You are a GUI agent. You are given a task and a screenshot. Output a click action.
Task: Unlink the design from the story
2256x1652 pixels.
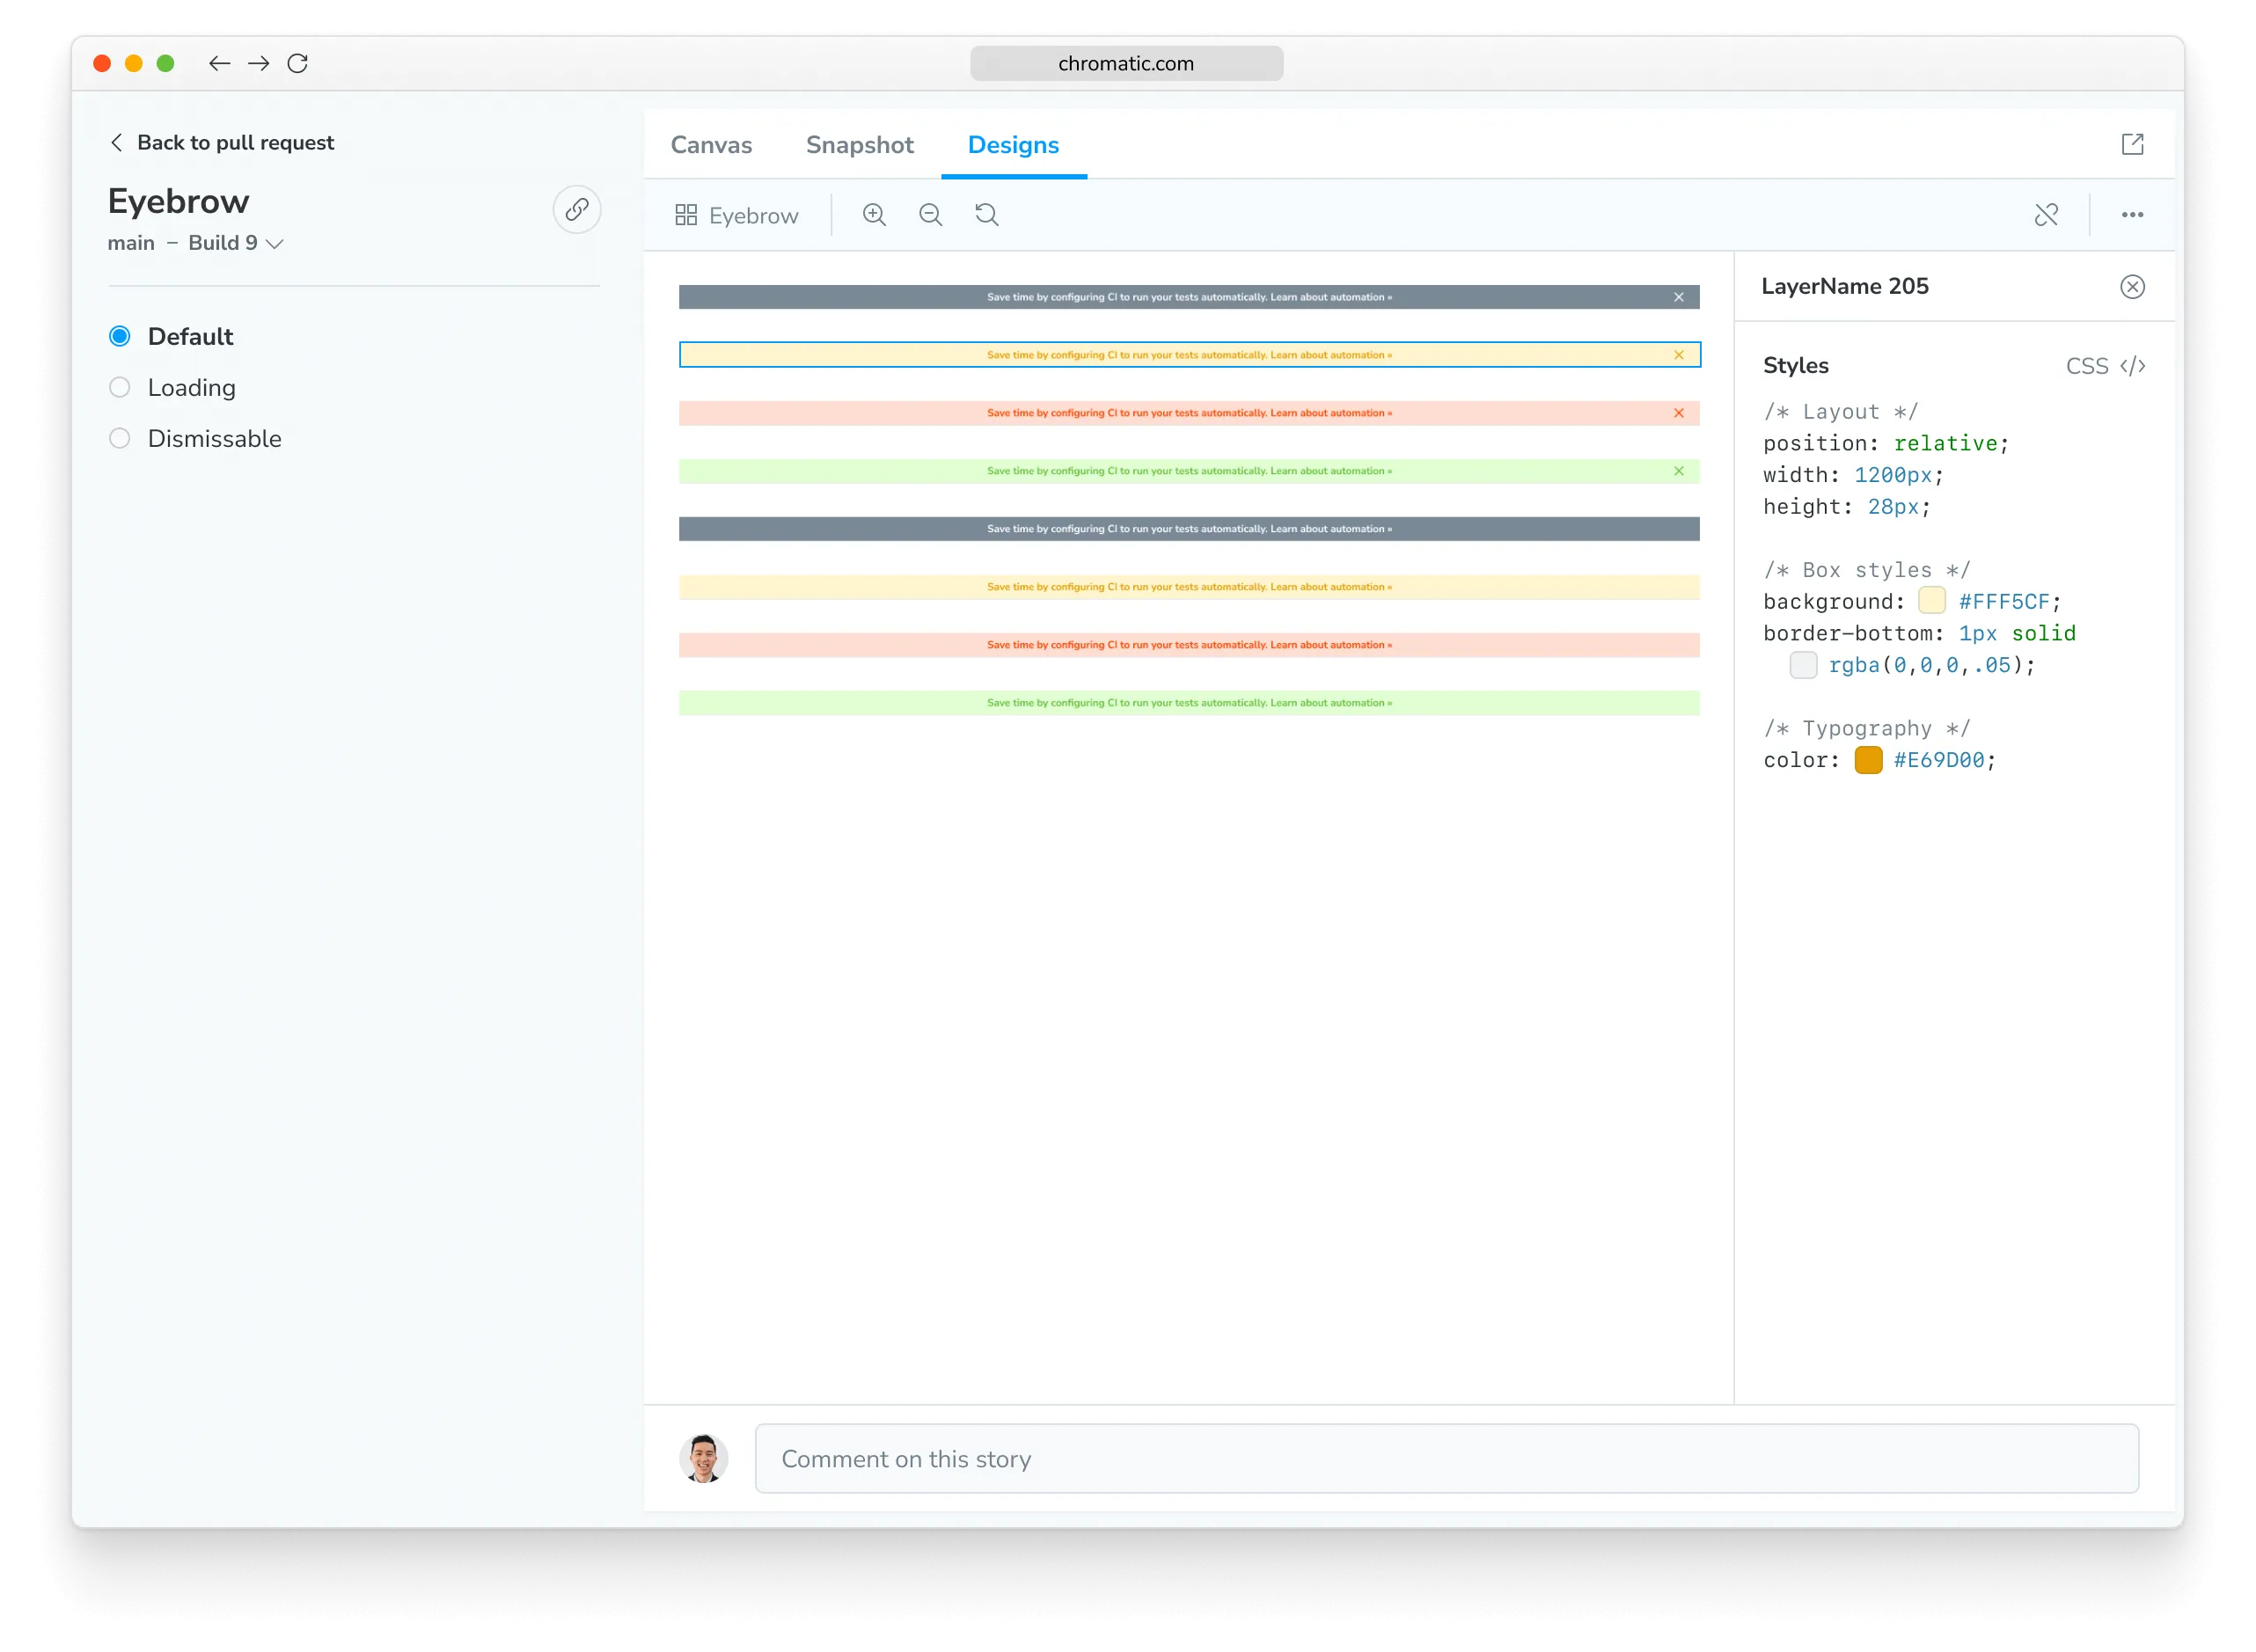[2046, 215]
